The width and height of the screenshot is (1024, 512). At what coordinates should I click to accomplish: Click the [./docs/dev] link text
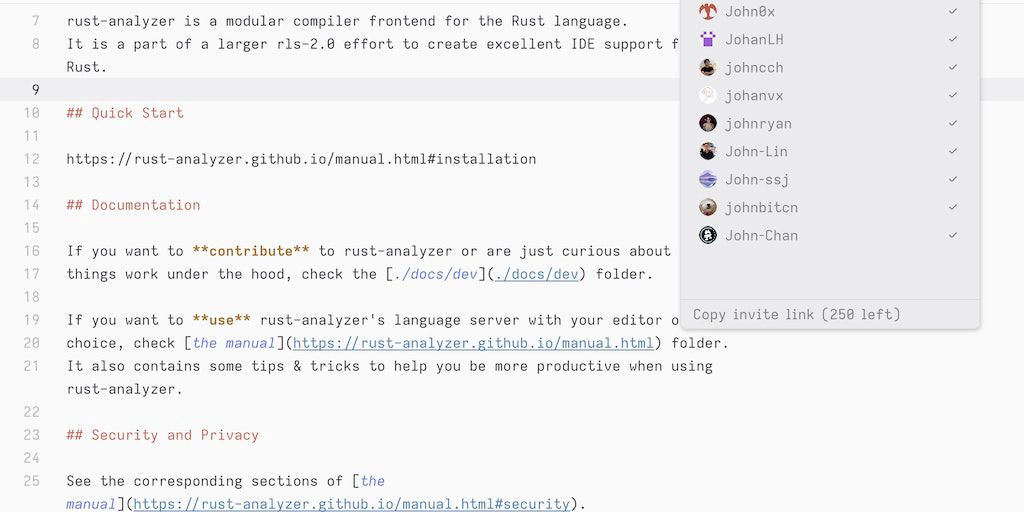[x=436, y=274]
